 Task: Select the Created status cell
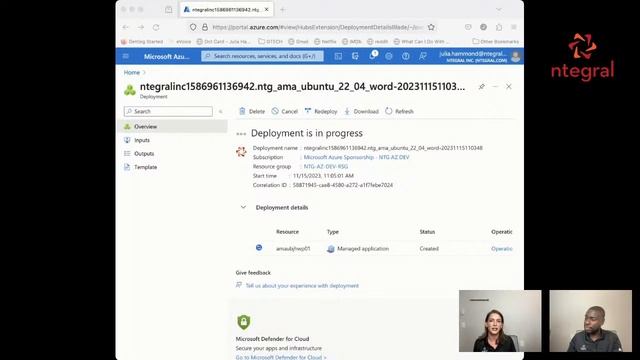click(429, 249)
